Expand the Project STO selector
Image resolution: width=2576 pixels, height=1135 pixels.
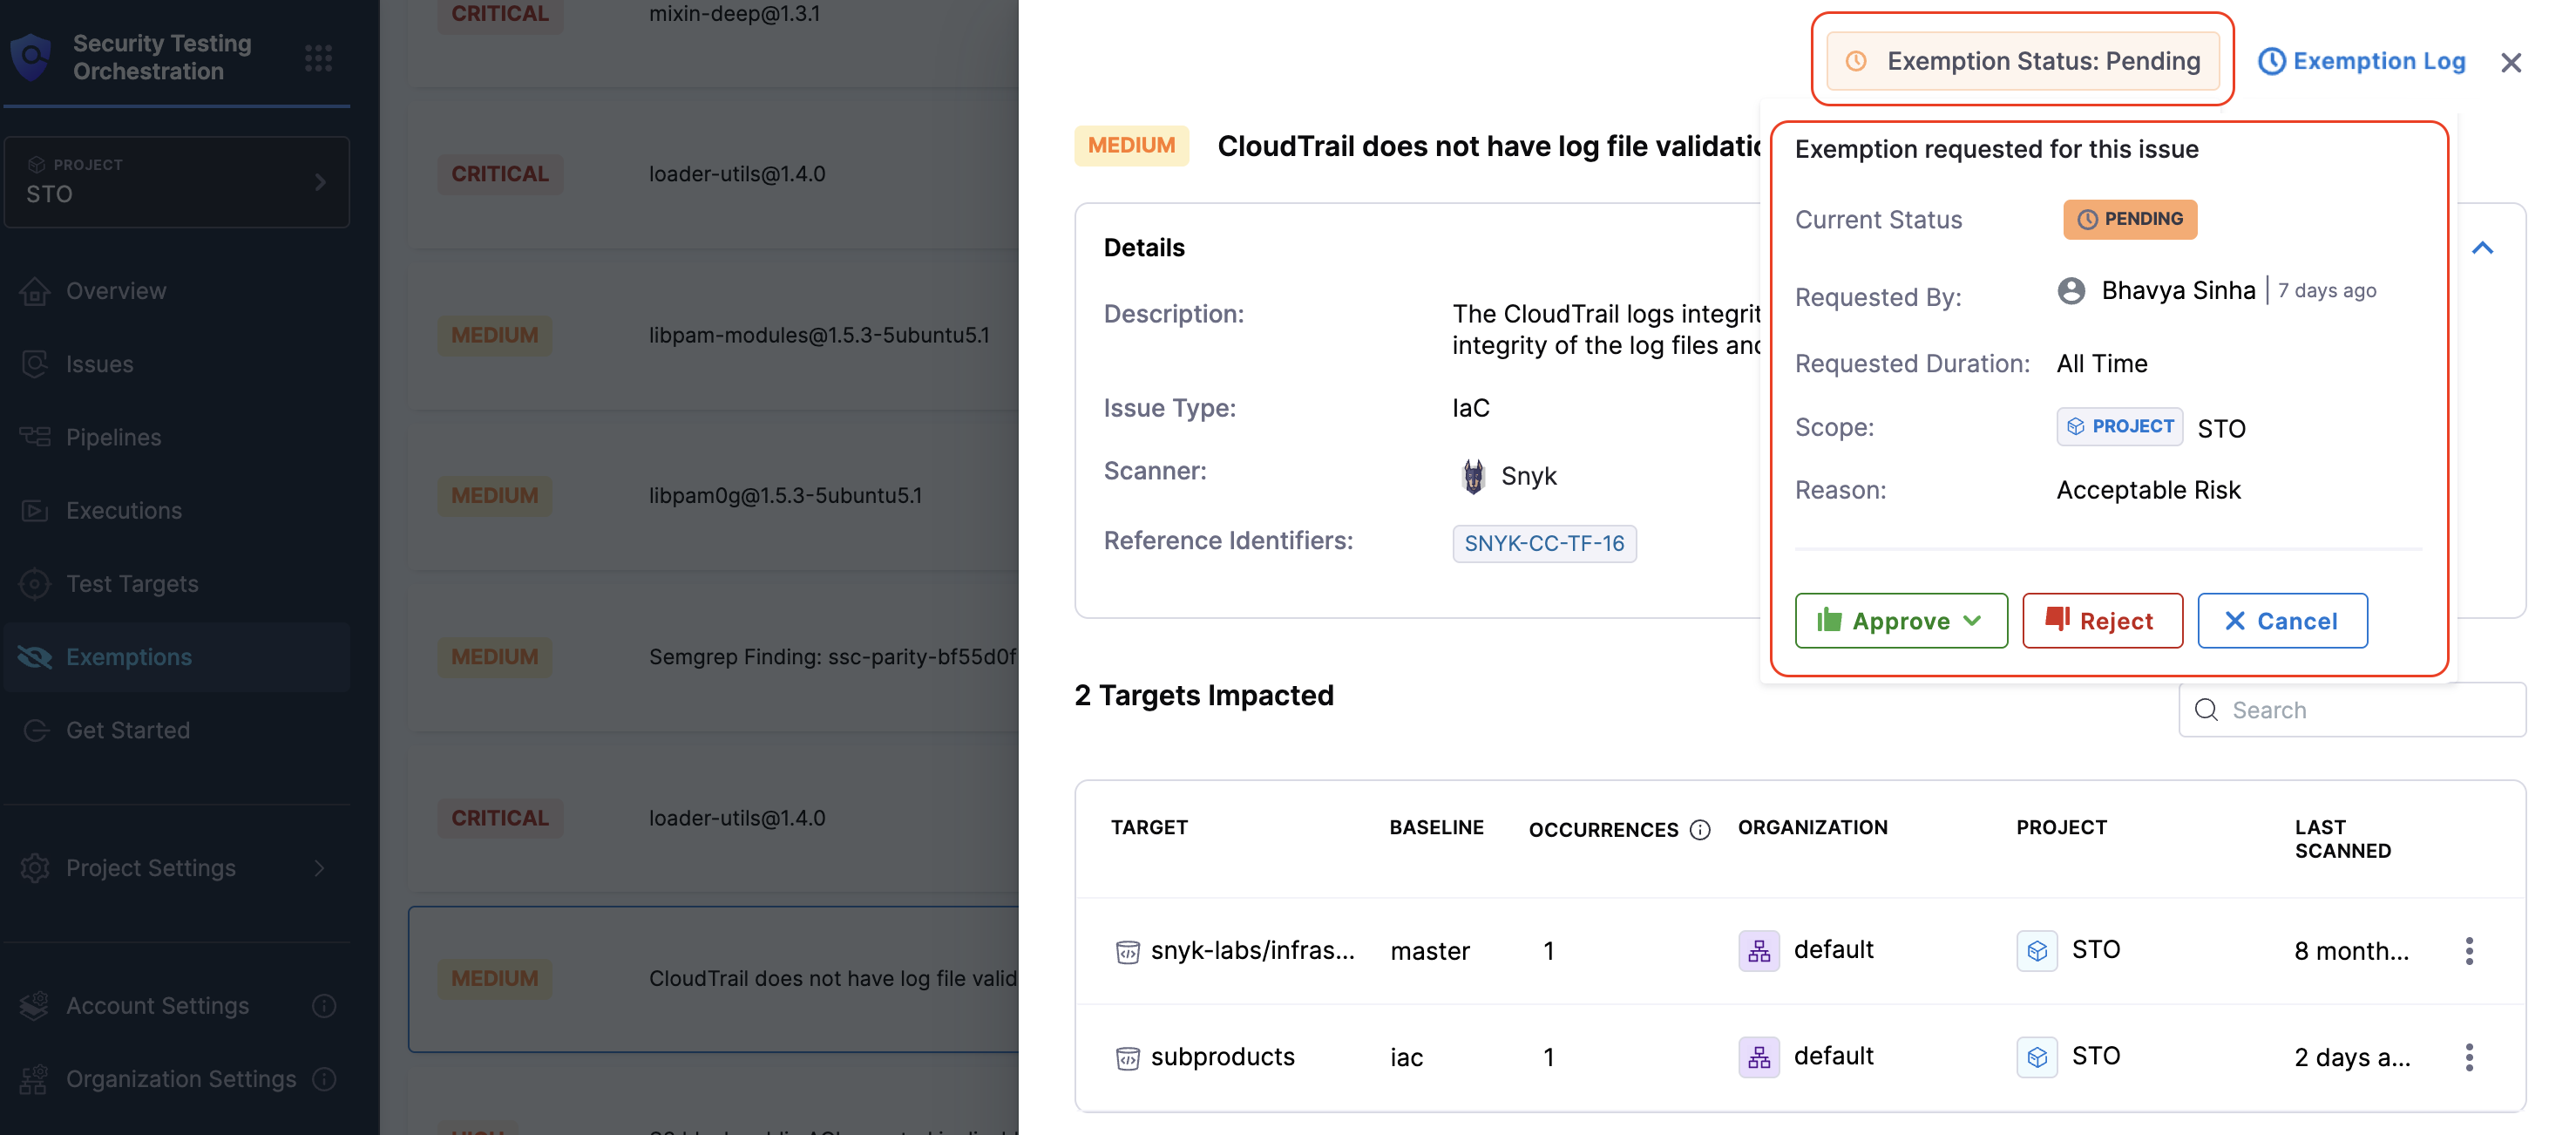(x=177, y=182)
